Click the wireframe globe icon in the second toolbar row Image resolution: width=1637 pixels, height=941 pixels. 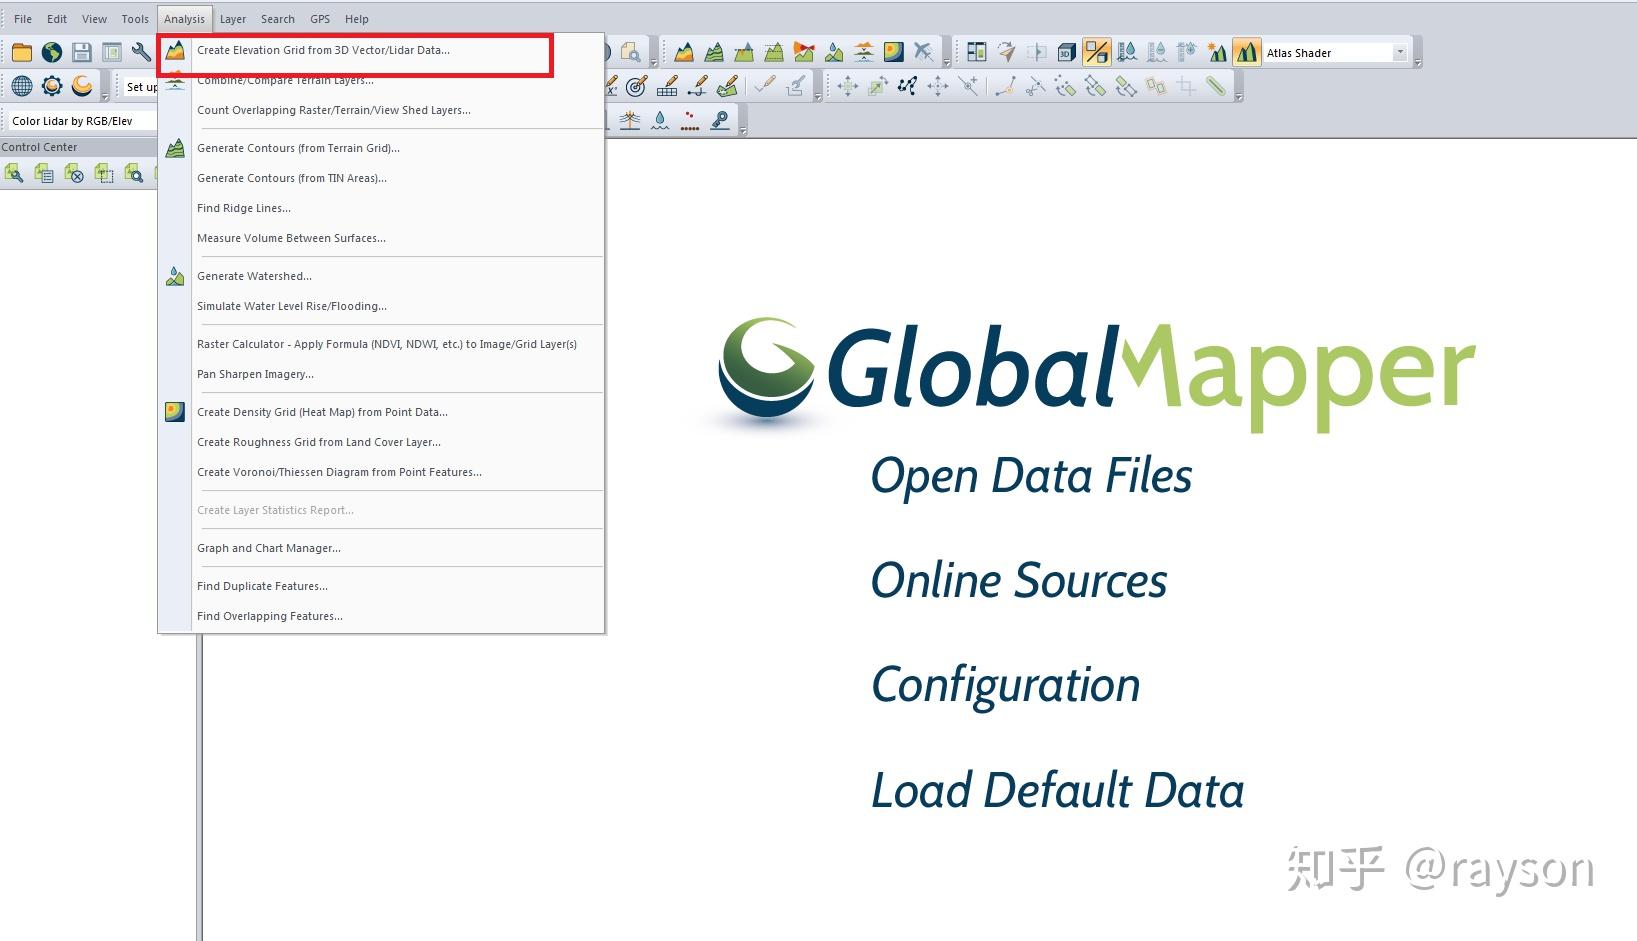pyautogui.click(x=21, y=87)
